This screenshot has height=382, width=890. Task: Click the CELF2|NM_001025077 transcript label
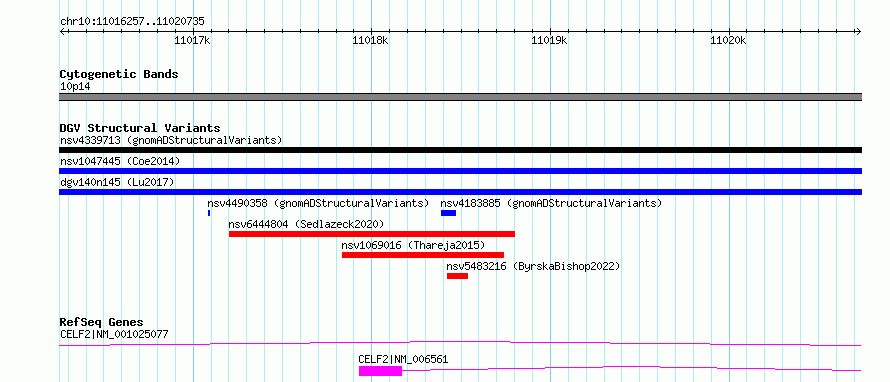pyautogui.click(x=114, y=334)
